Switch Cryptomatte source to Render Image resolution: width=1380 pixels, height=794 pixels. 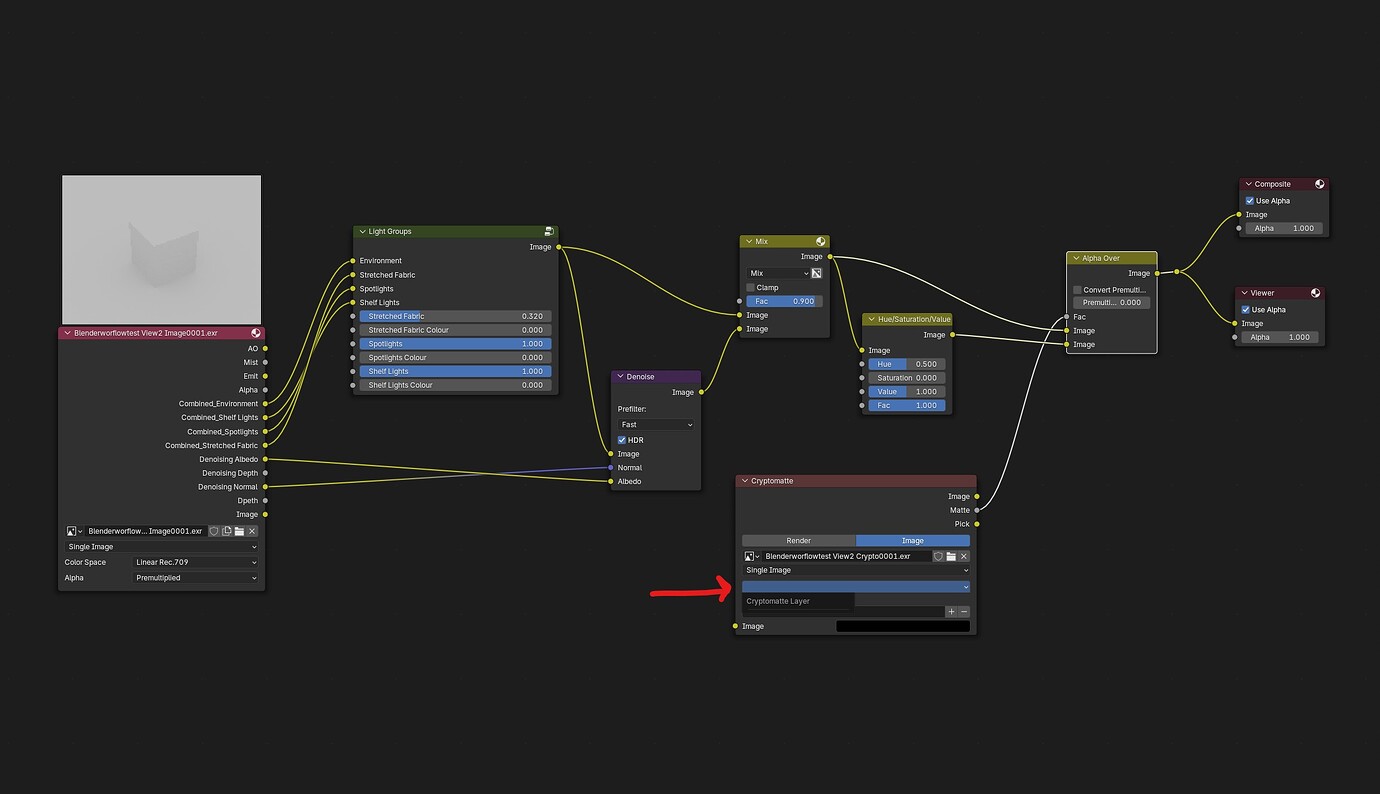799,541
